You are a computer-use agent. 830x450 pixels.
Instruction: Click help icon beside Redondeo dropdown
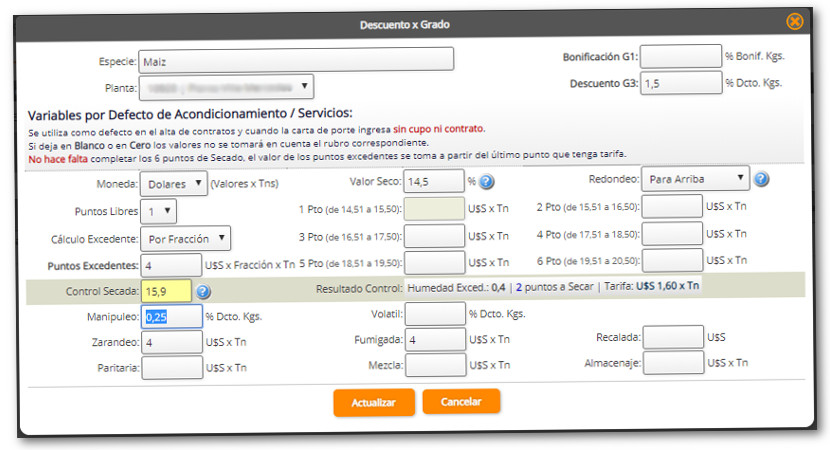tap(761, 180)
